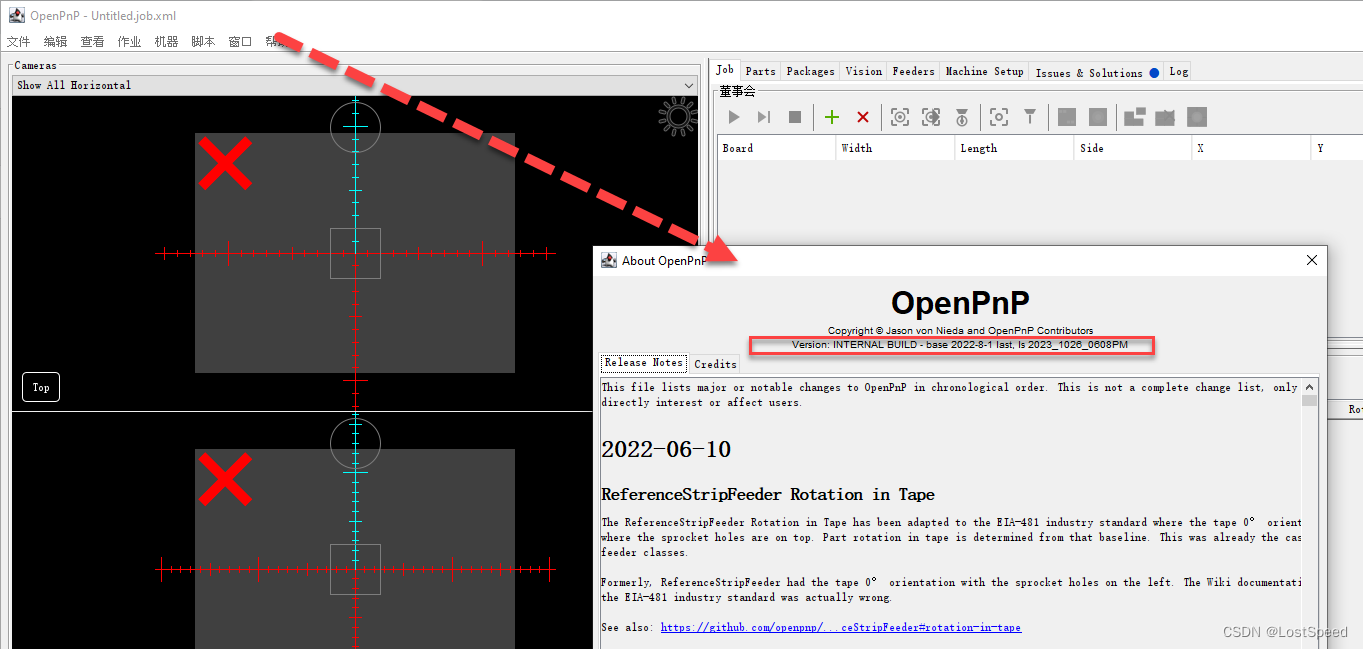Click the Width column header
Image resolution: width=1363 pixels, height=649 pixels.
click(895, 148)
